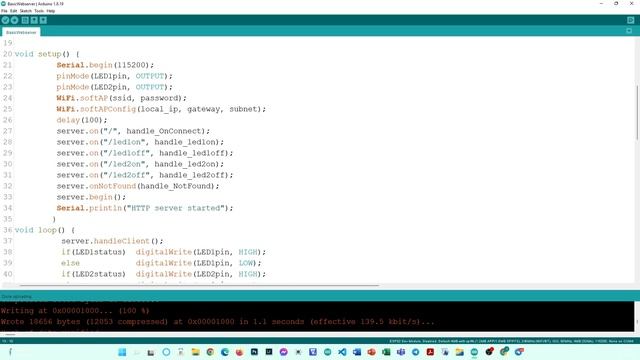Click the editor horizontal scrollbar thumb
This screenshot has width=640, height=360.
point(199,285)
